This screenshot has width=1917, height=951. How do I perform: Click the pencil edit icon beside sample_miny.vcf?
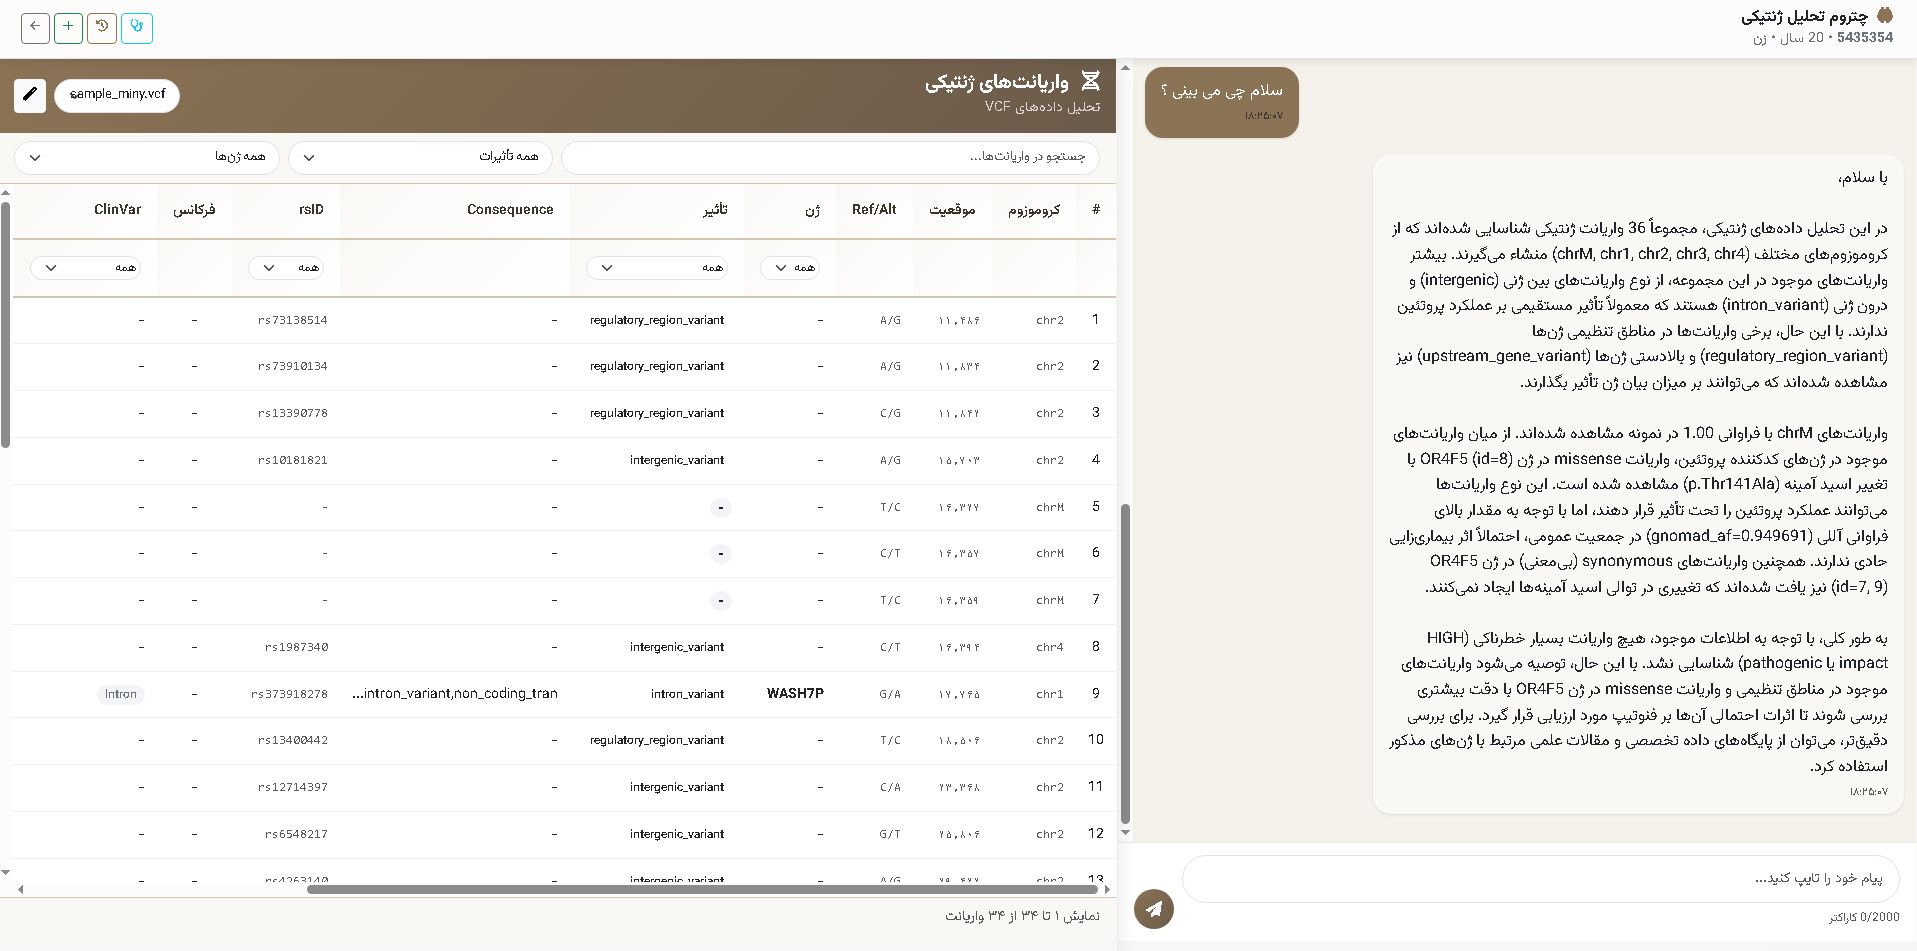coord(30,95)
